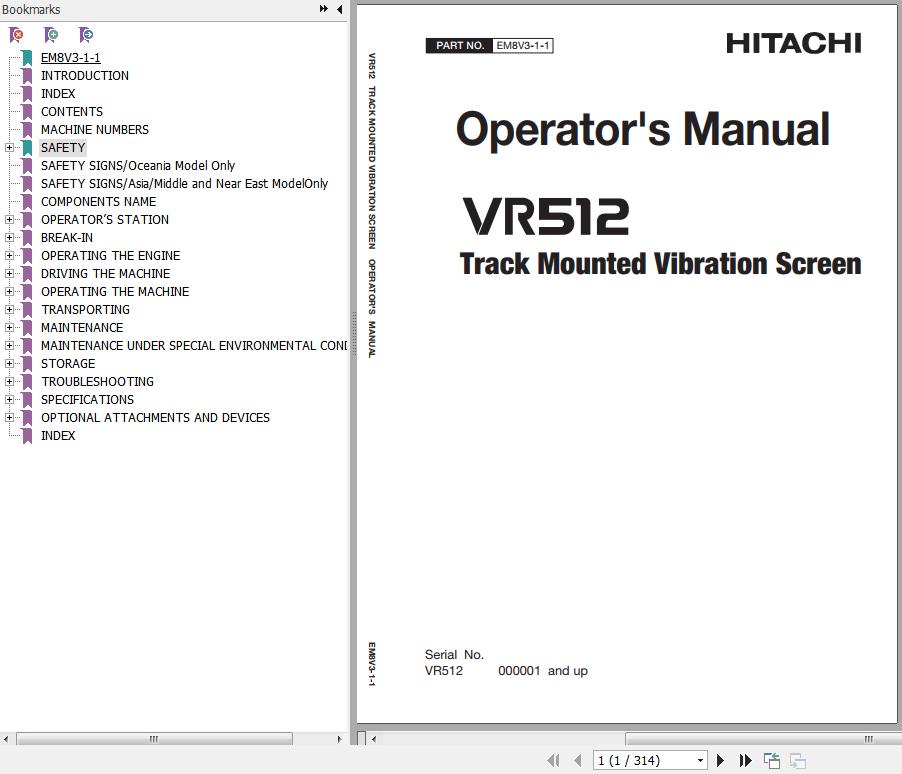Screen dimensions: 902x774
Task: Click bookmarks panel scroll-left arrow
Action: click(x=5, y=738)
